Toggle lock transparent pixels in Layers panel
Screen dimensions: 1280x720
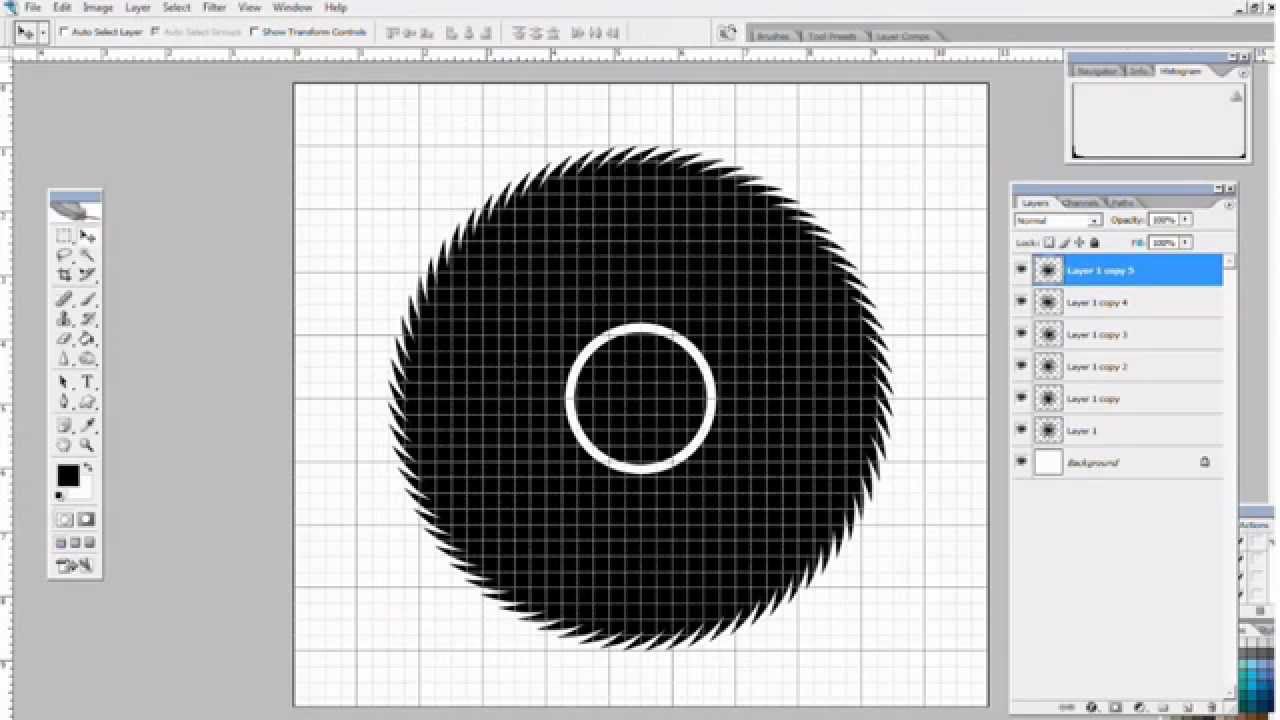1049,242
